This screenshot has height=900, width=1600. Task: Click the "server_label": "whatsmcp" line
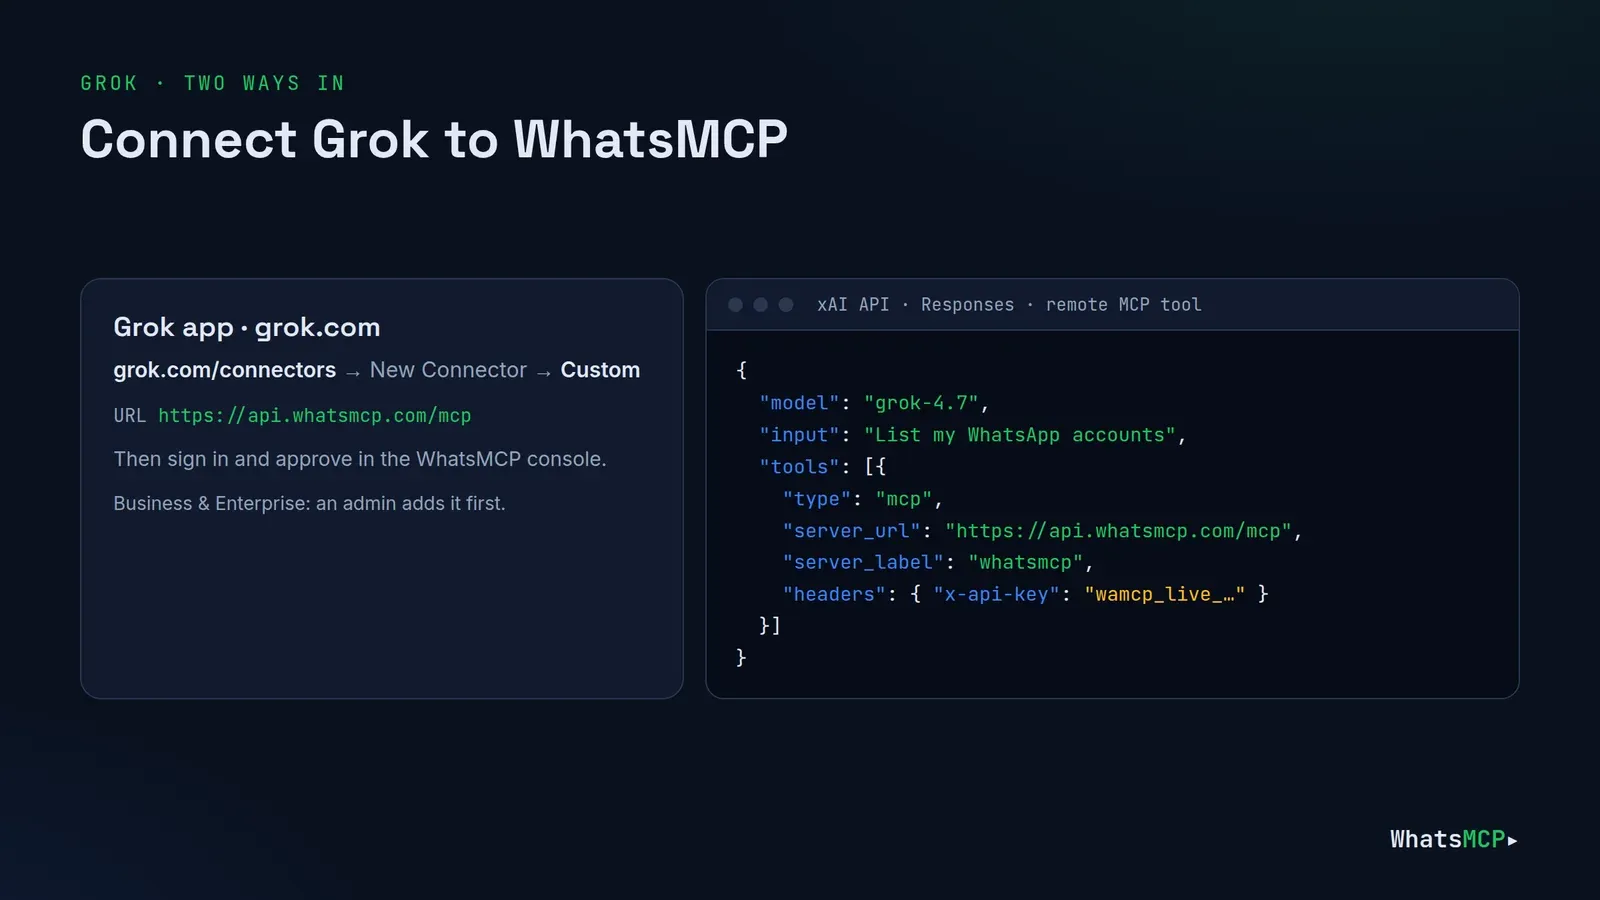(x=938, y=563)
